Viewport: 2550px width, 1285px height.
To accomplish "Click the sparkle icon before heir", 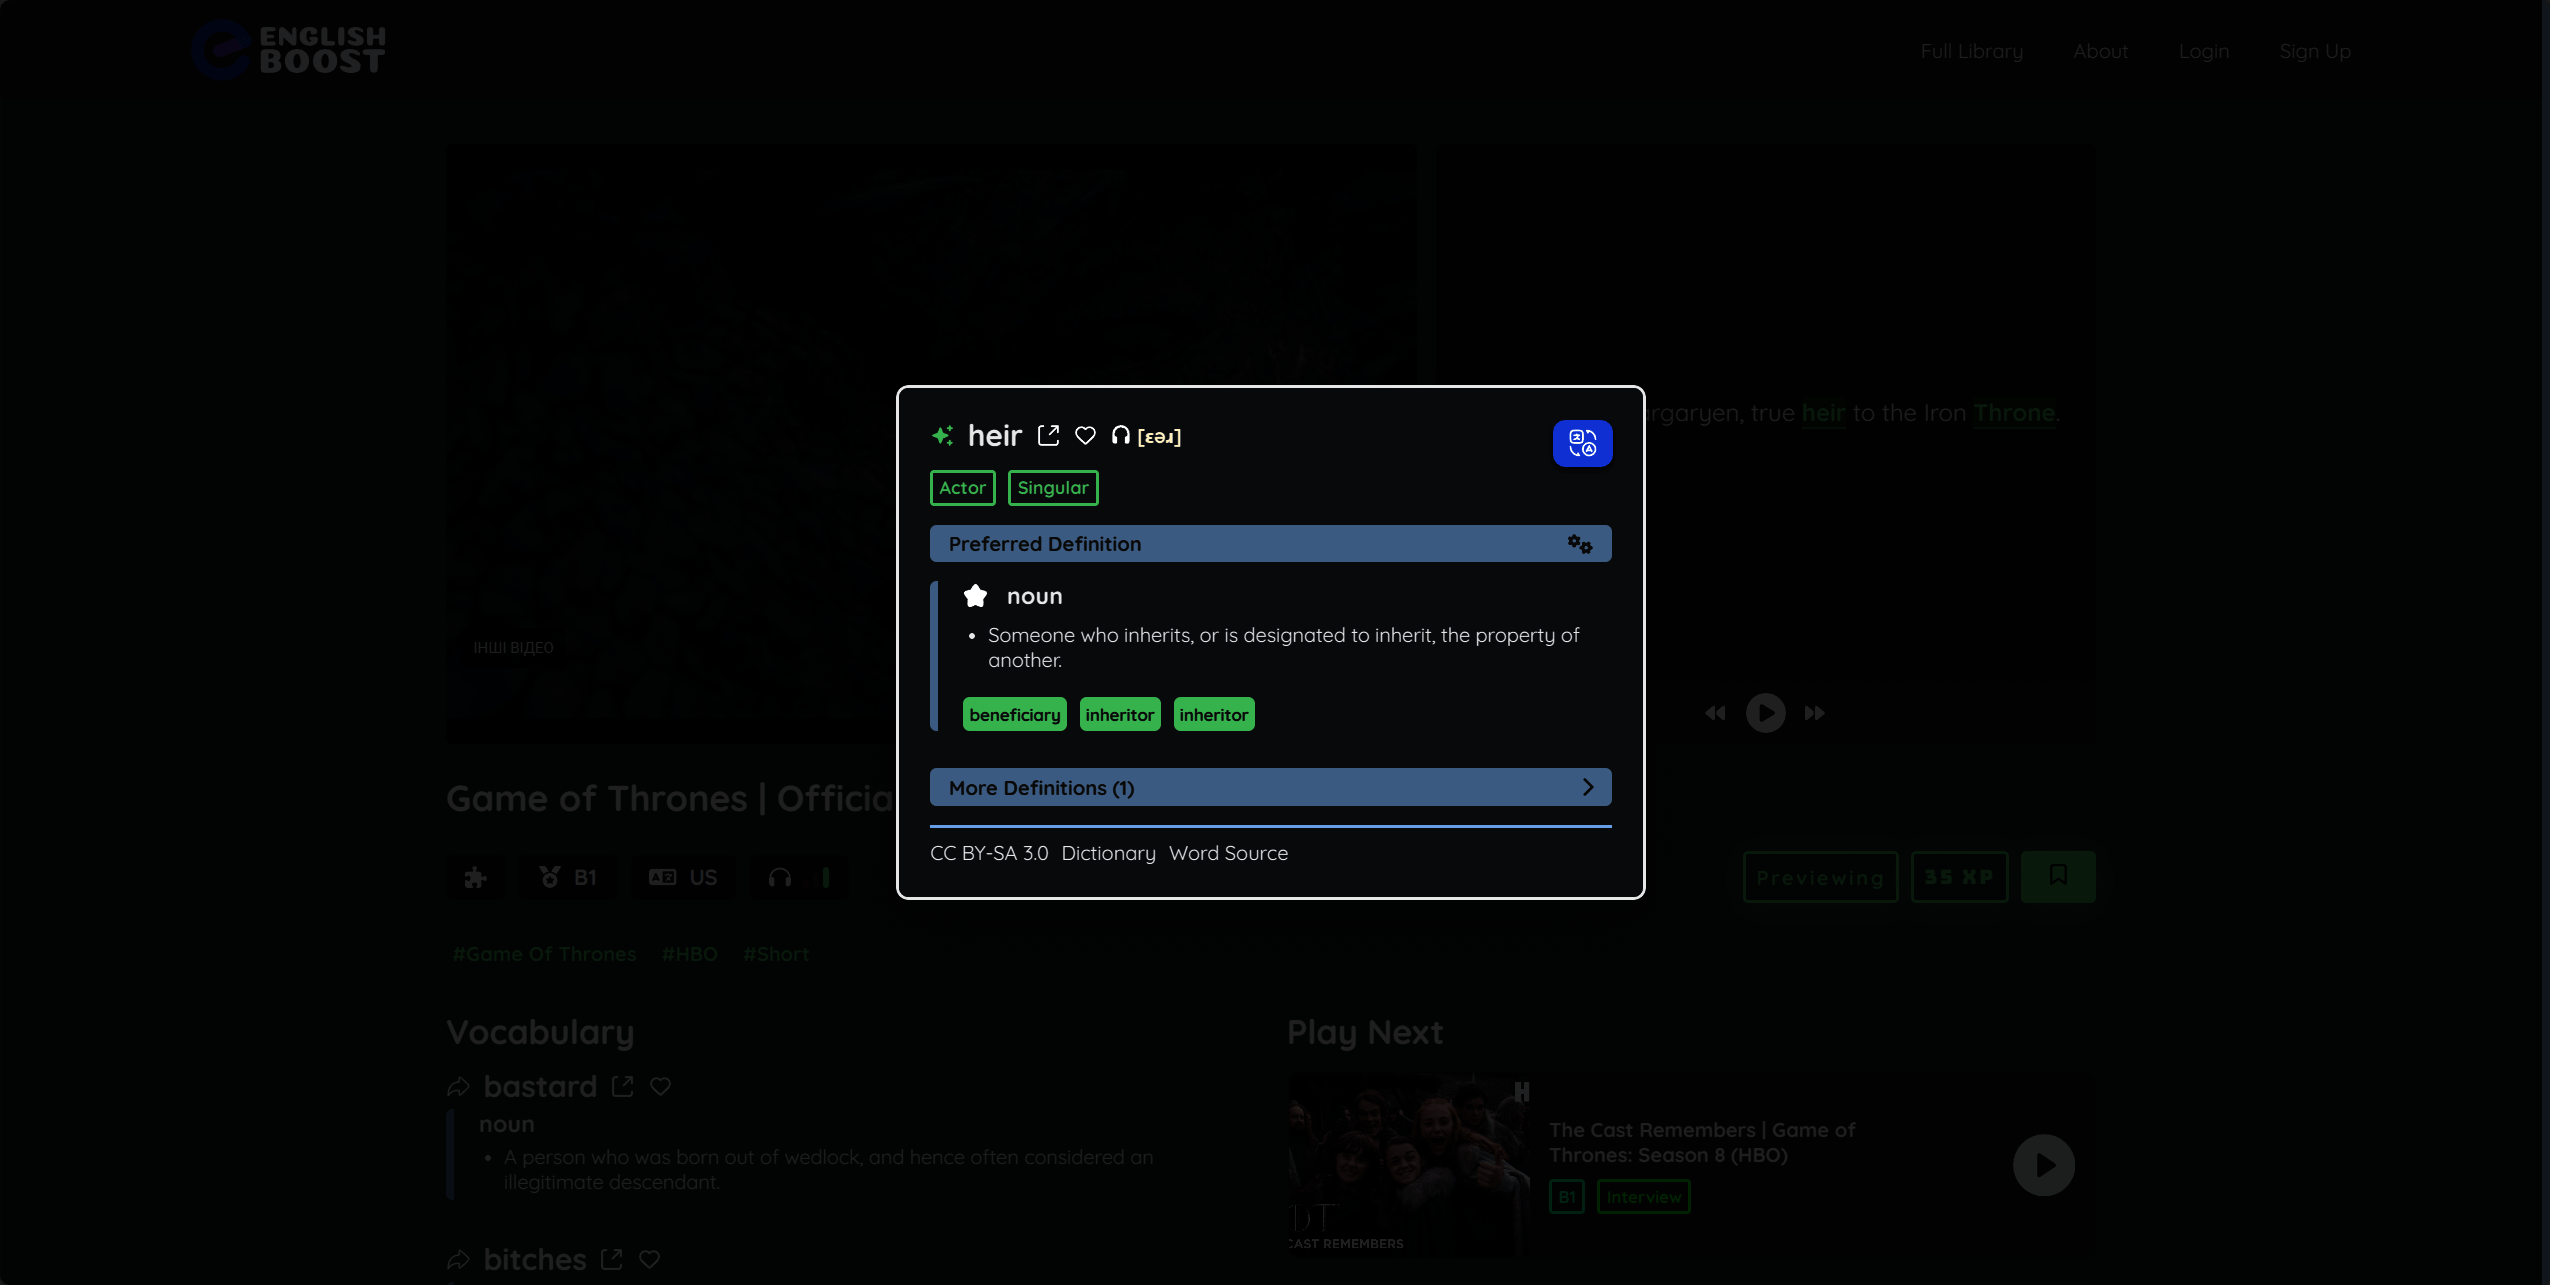I will tap(942, 436).
